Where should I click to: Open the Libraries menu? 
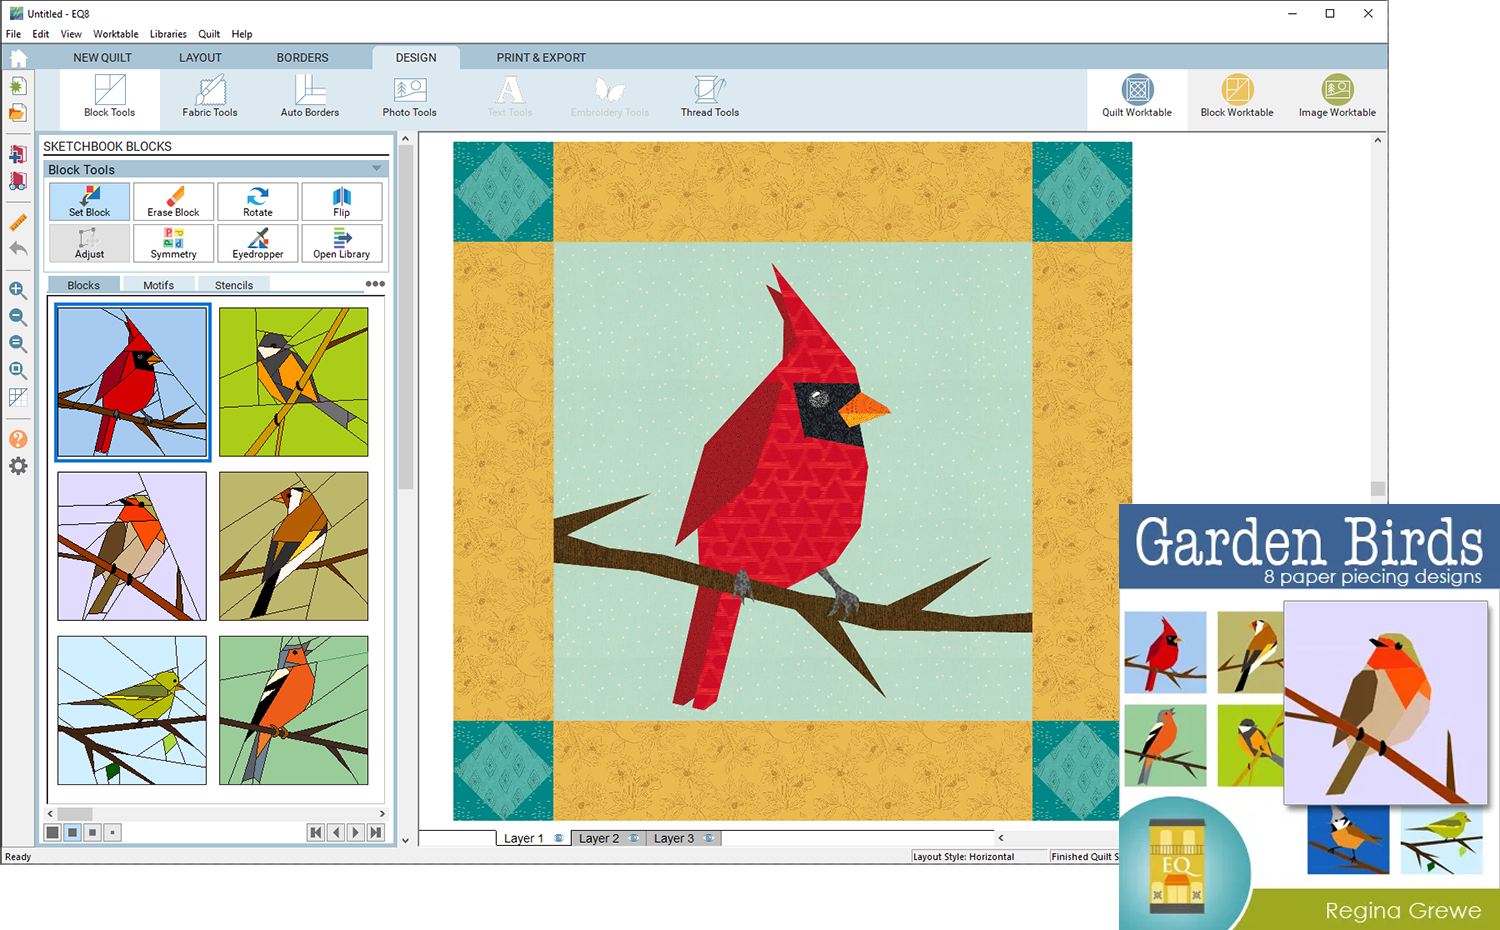pos(168,34)
